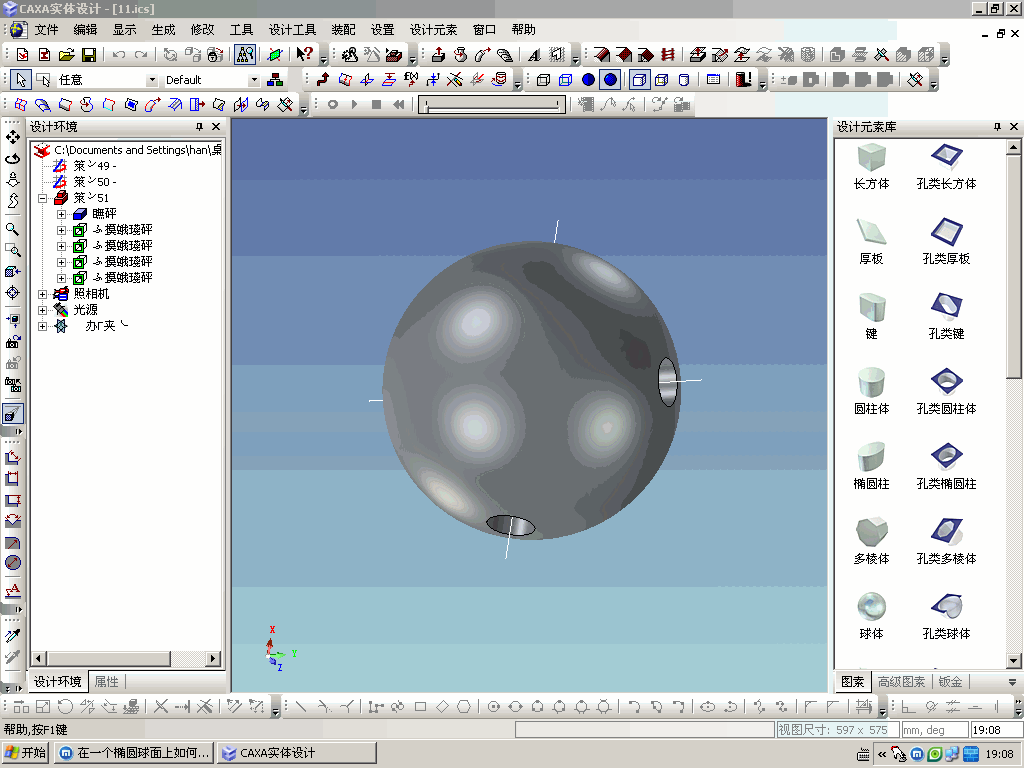Click the CAXA实体设计 taskbar button
This screenshot has width=1024, height=768.
tap(297, 753)
